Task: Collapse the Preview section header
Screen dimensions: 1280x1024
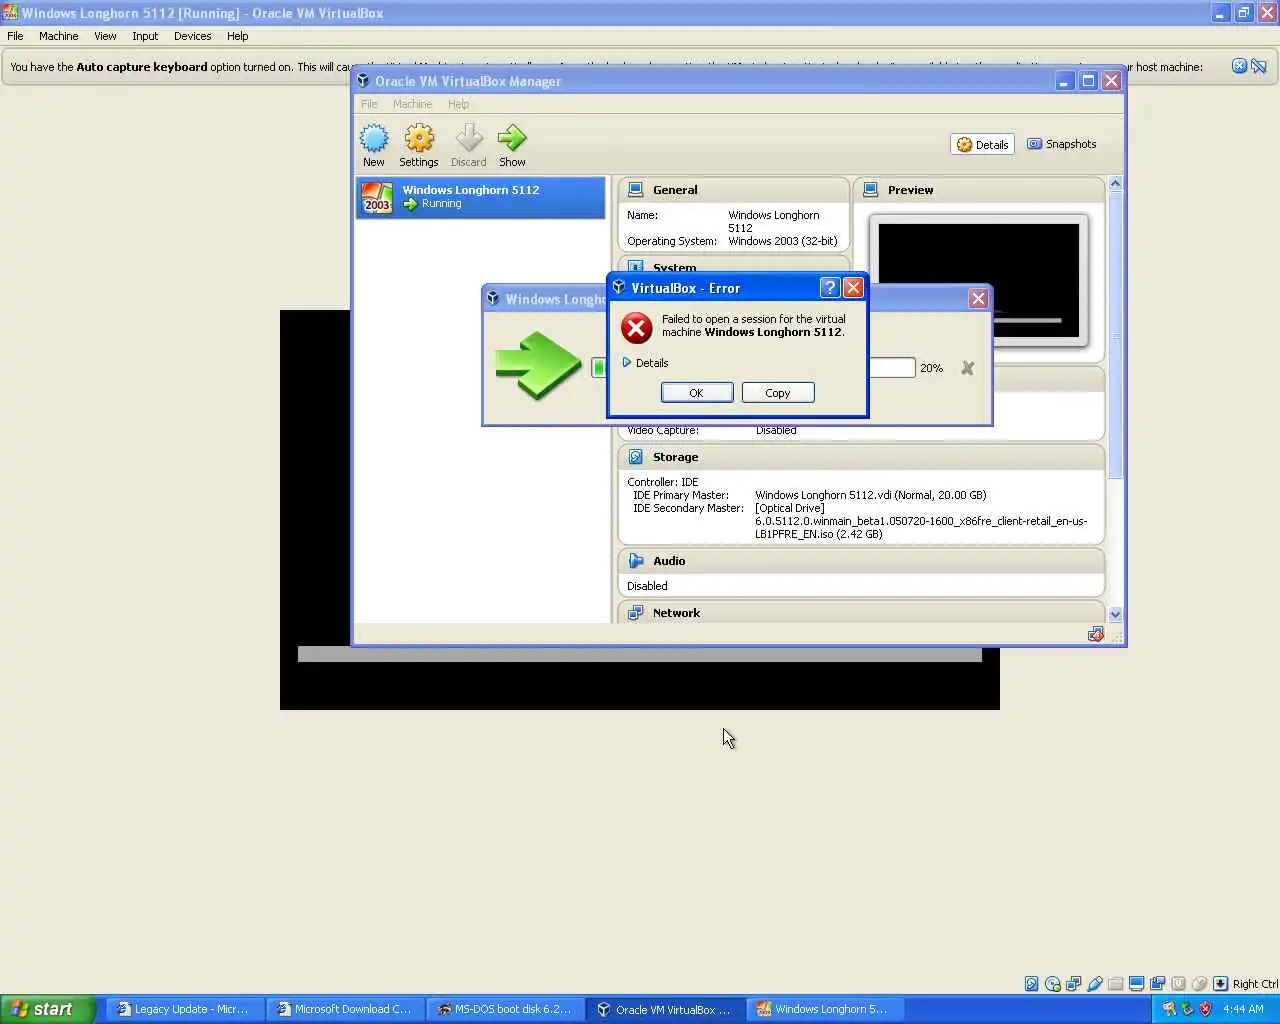Action: (x=978, y=190)
